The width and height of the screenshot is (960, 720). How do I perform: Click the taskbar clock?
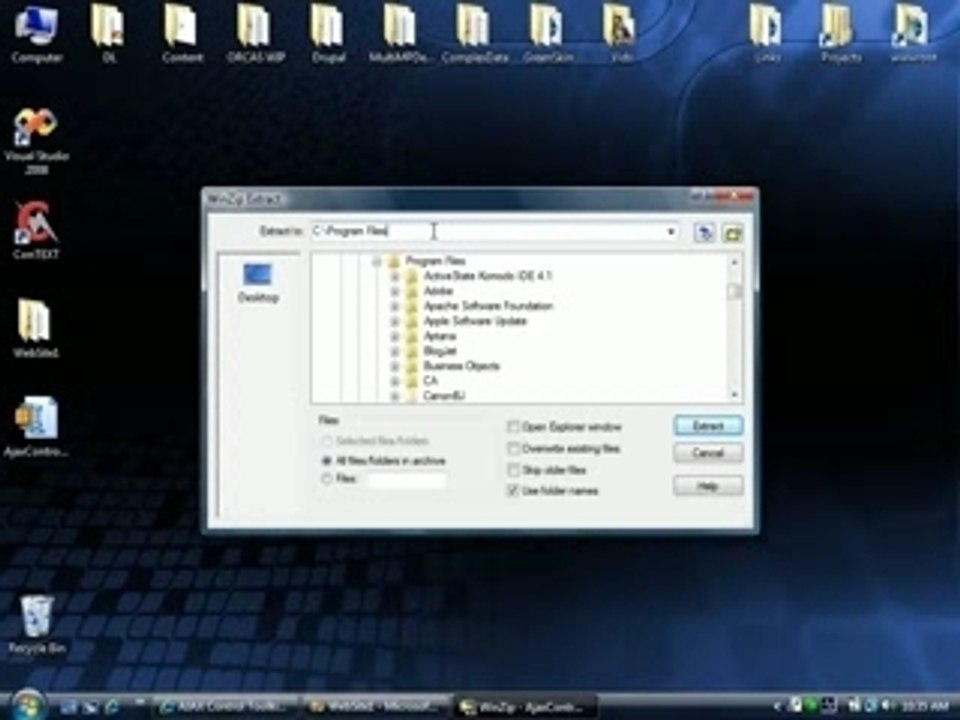coord(925,707)
